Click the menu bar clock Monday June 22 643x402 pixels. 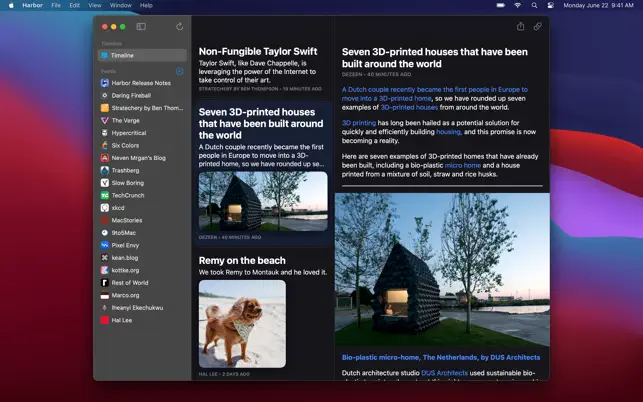[598, 5]
